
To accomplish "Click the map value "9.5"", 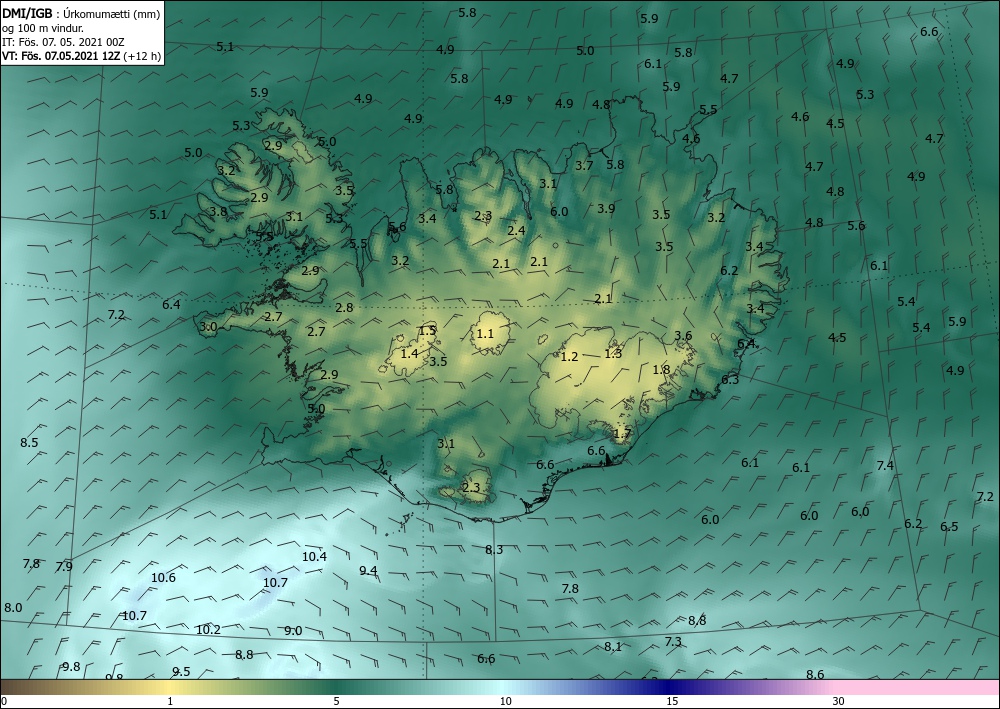I will coord(181,671).
